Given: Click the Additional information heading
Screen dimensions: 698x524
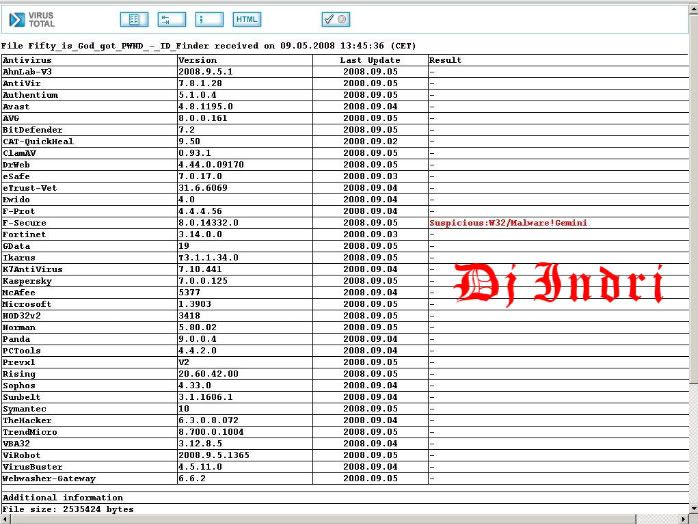Looking at the screenshot, I should click(63, 497).
